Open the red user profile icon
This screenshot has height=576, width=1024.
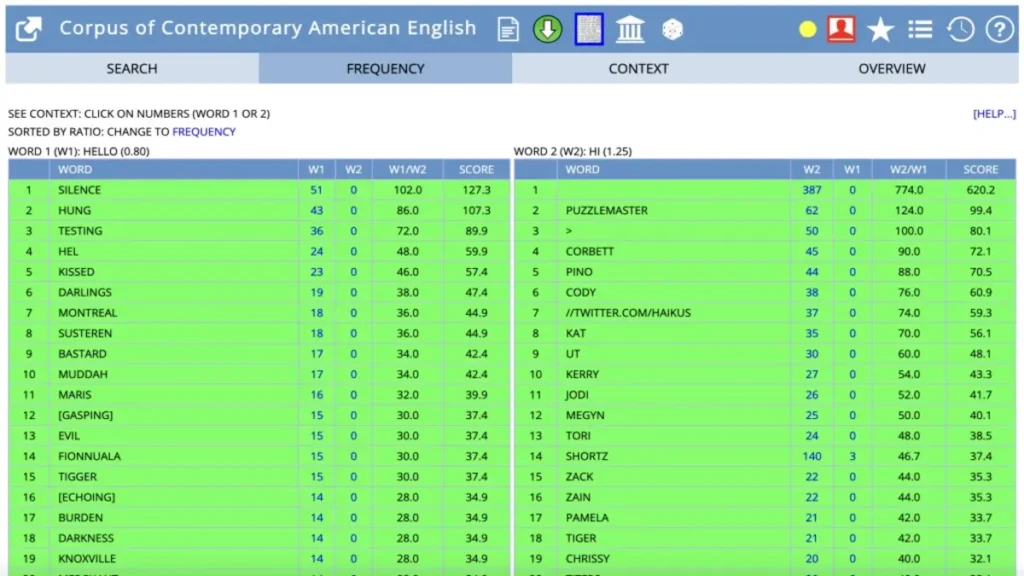click(x=841, y=30)
